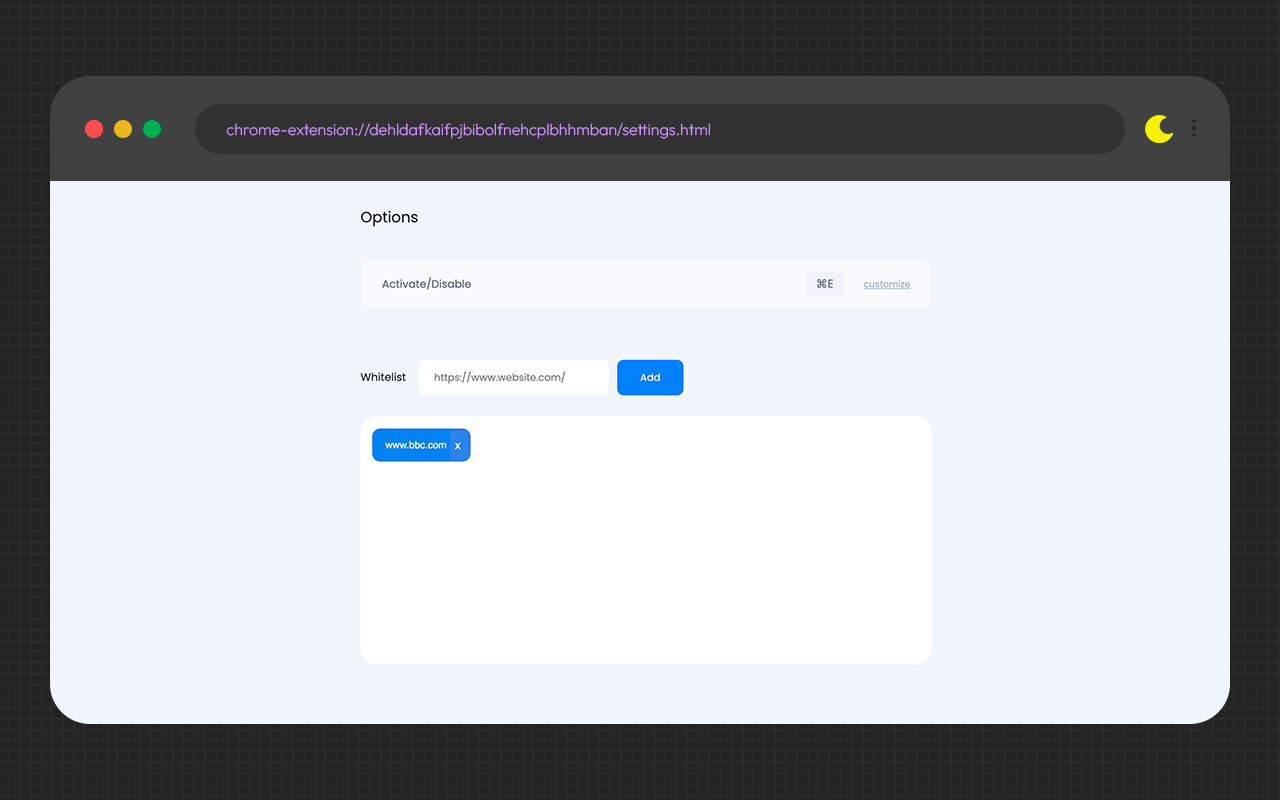Remove www.bbc.com using its x button

[458, 446]
